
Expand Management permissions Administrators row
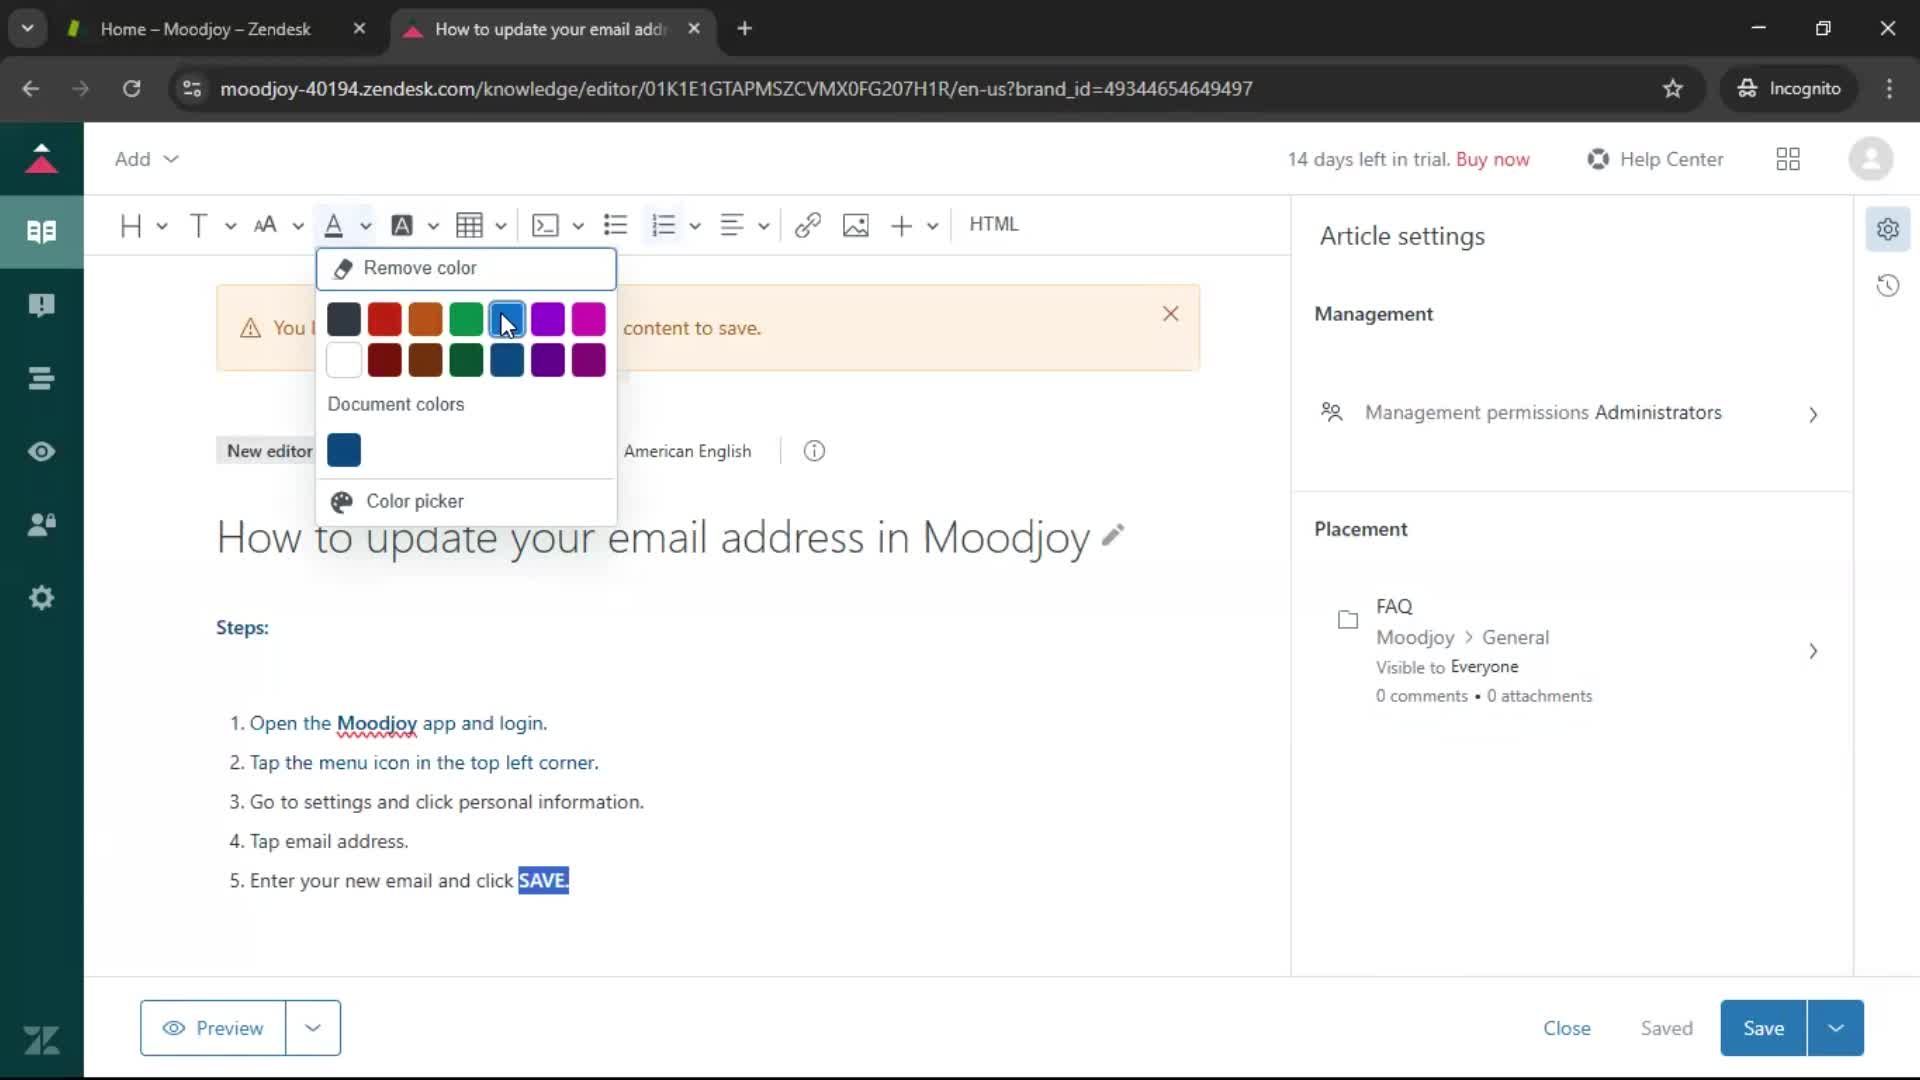coord(1570,413)
